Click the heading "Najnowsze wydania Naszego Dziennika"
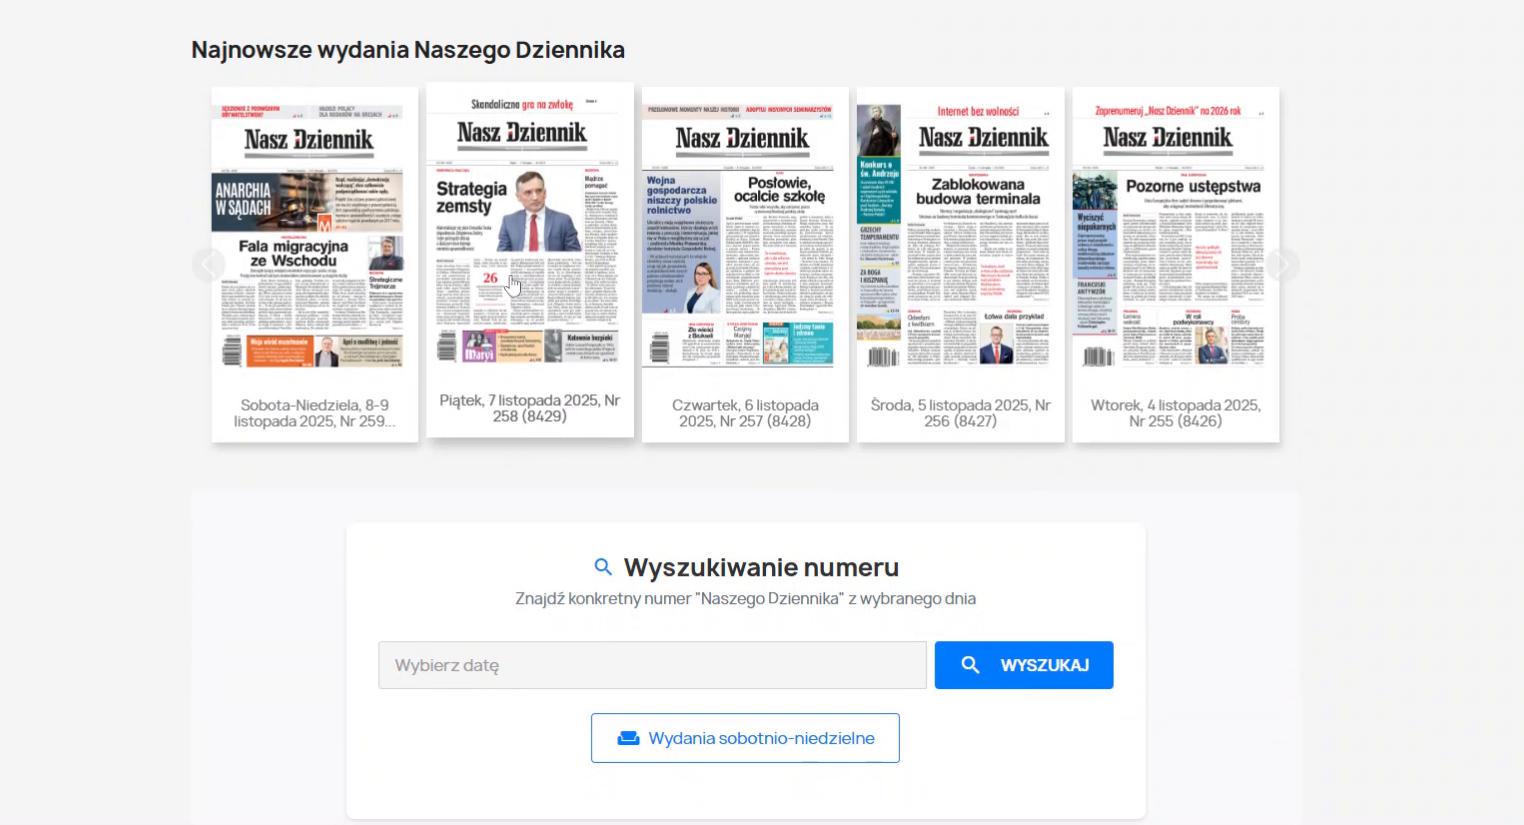The height and width of the screenshot is (825, 1524). (x=408, y=48)
